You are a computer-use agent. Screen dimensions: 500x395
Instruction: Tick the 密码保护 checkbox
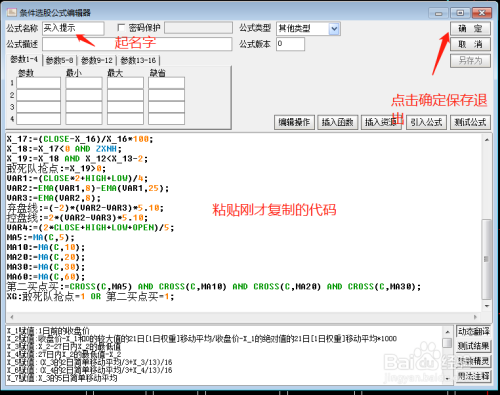click(x=121, y=28)
